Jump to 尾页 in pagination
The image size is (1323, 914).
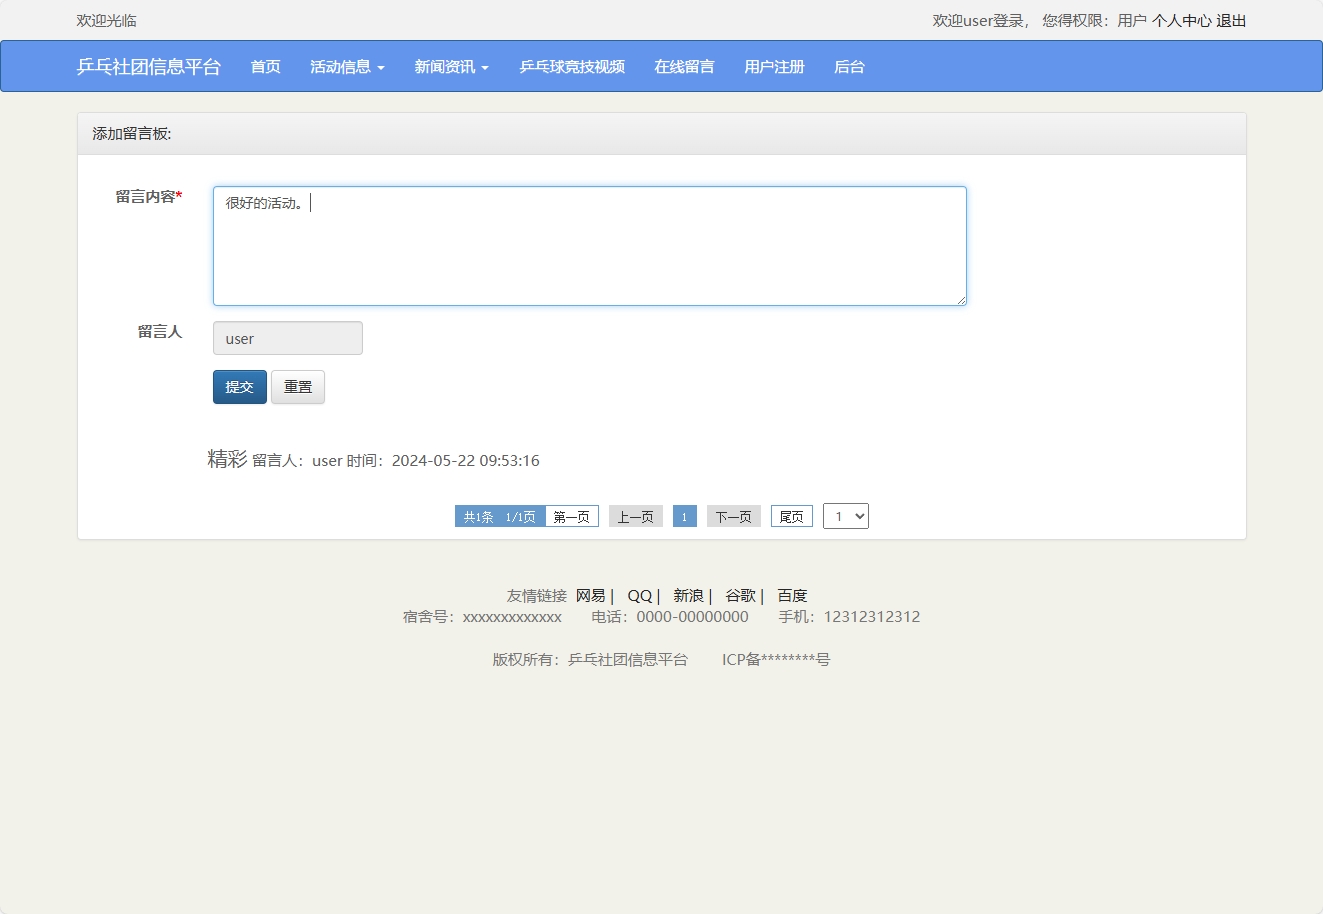pos(791,516)
